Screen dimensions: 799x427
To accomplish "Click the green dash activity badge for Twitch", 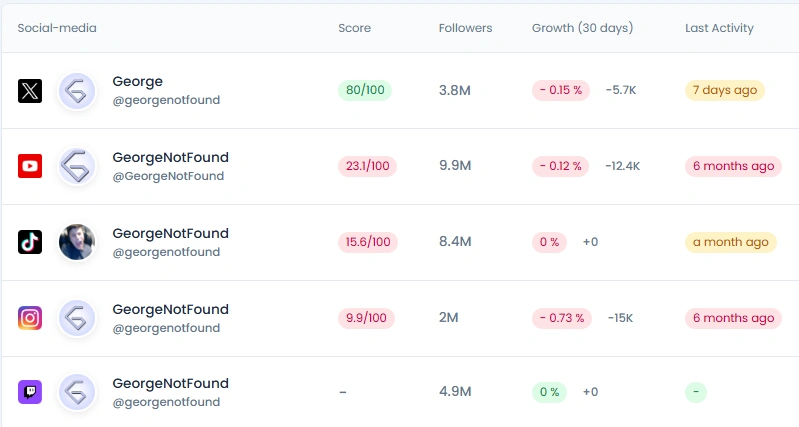I will click(696, 392).
